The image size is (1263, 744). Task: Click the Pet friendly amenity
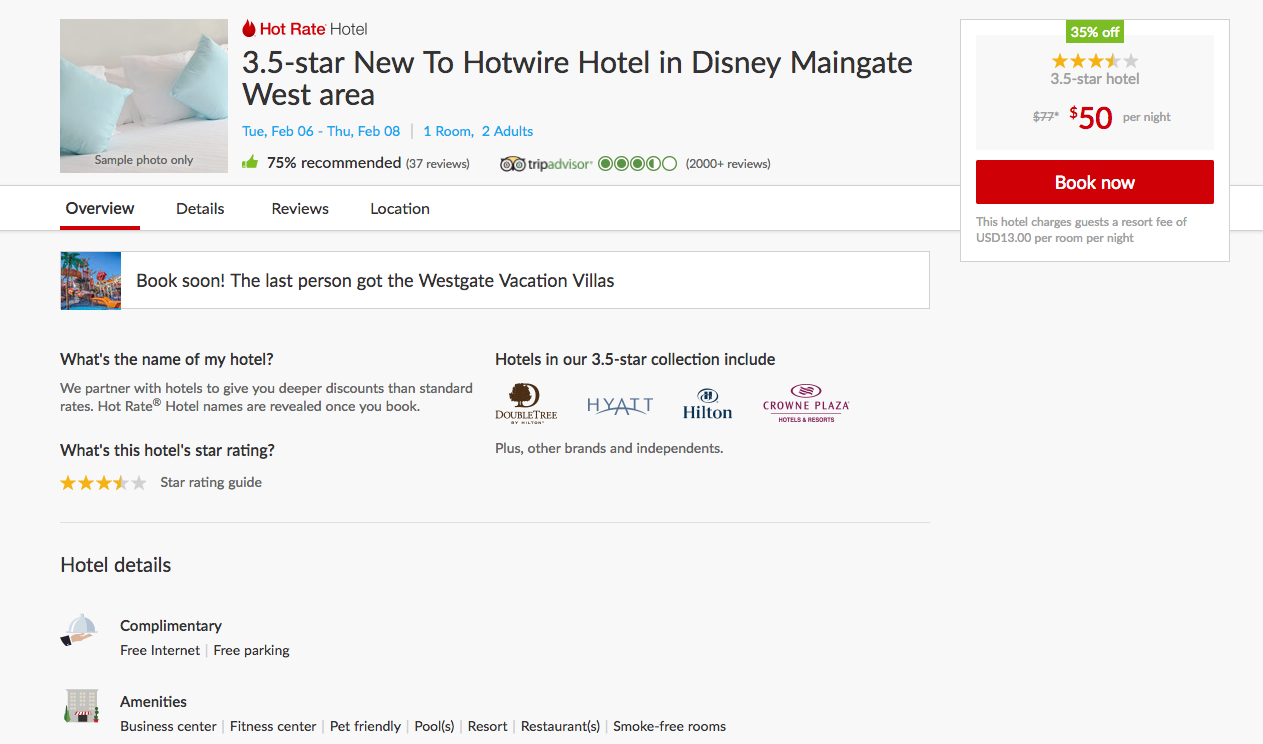365,726
